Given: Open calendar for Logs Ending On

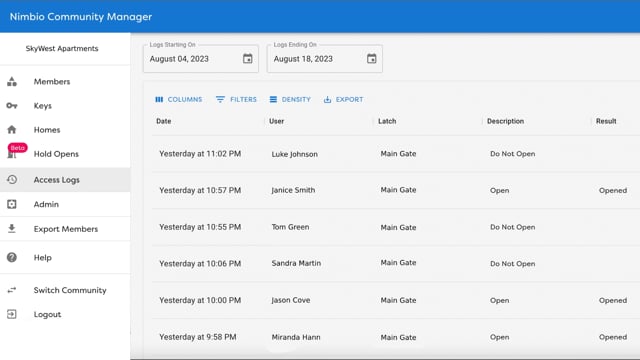Looking at the screenshot, I should pyautogui.click(x=371, y=59).
